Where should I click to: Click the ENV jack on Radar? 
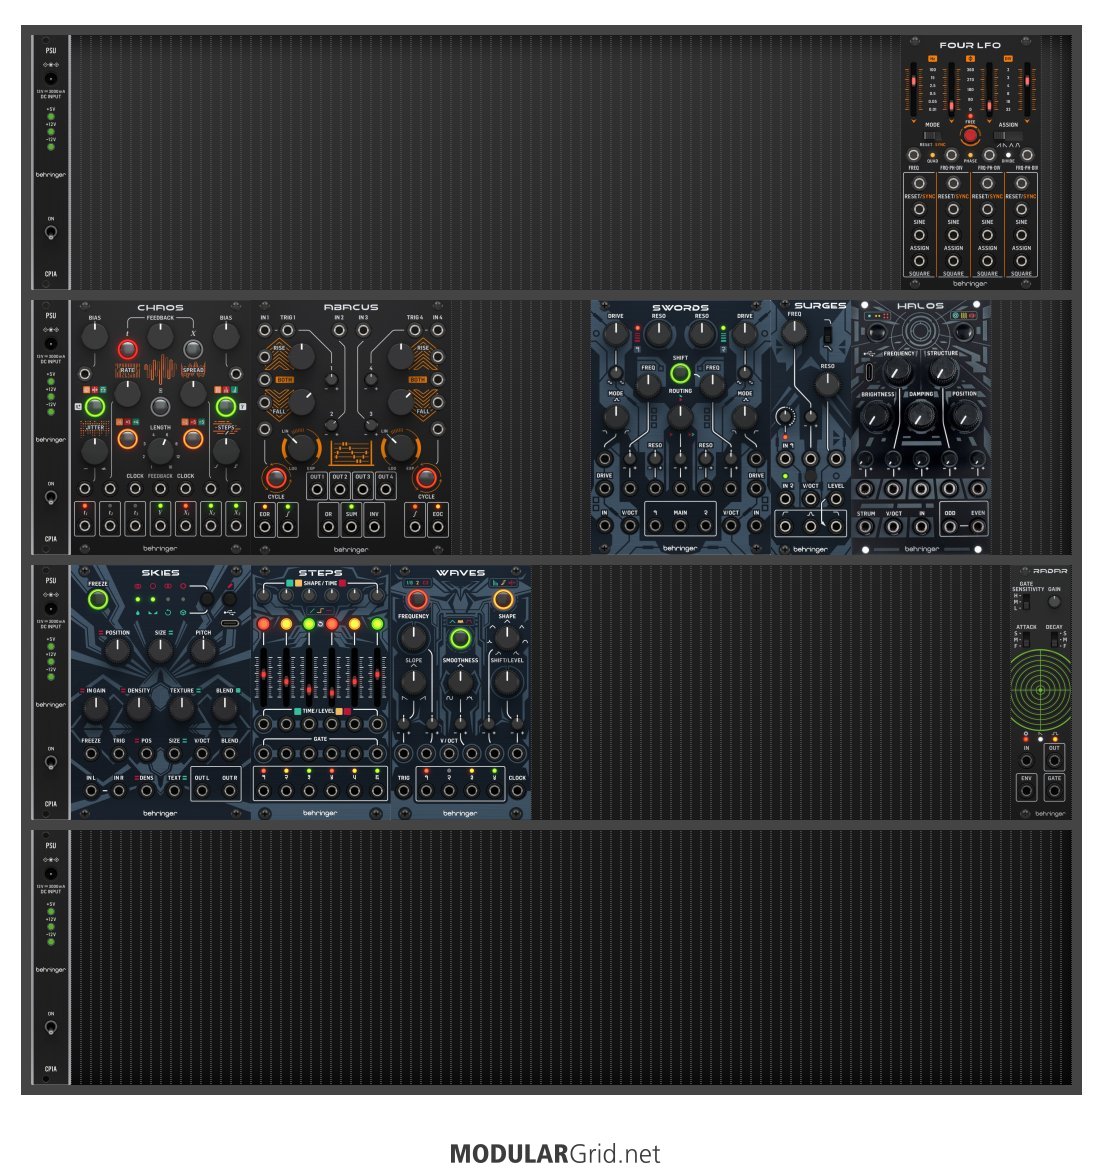point(1027,791)
